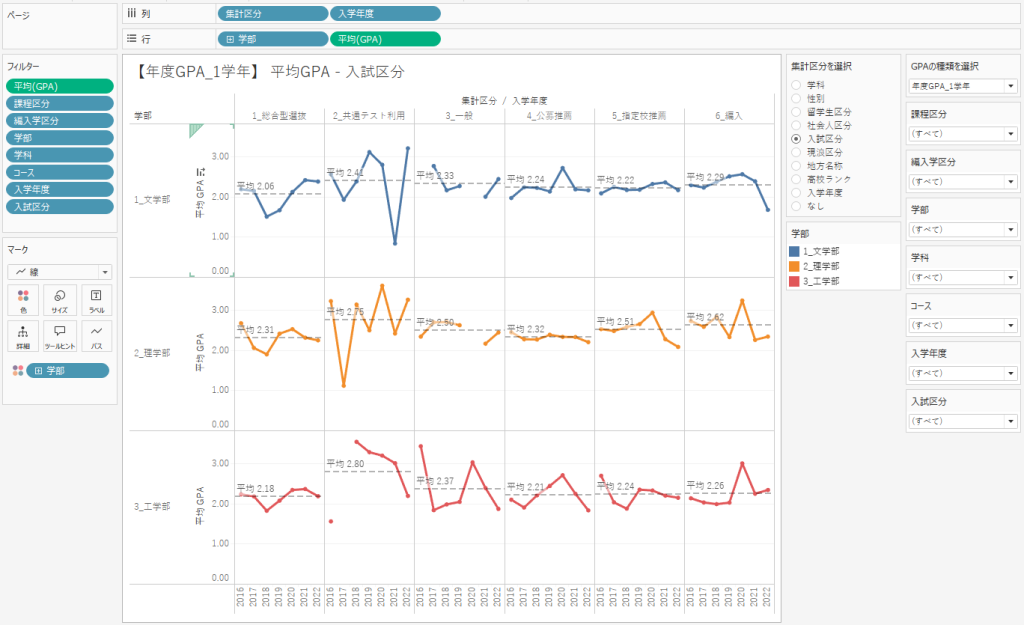This screenshot has width=1024, height=625.
Task: Click the 入試区分 pill in the filters shelf
Action: (60, 206)
